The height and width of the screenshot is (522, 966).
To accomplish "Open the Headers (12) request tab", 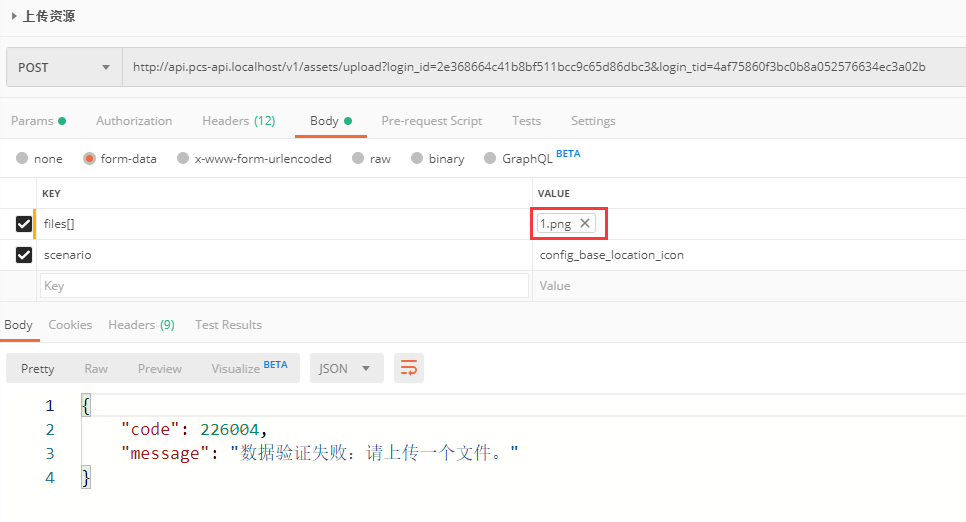I will (x=238, y=121).
